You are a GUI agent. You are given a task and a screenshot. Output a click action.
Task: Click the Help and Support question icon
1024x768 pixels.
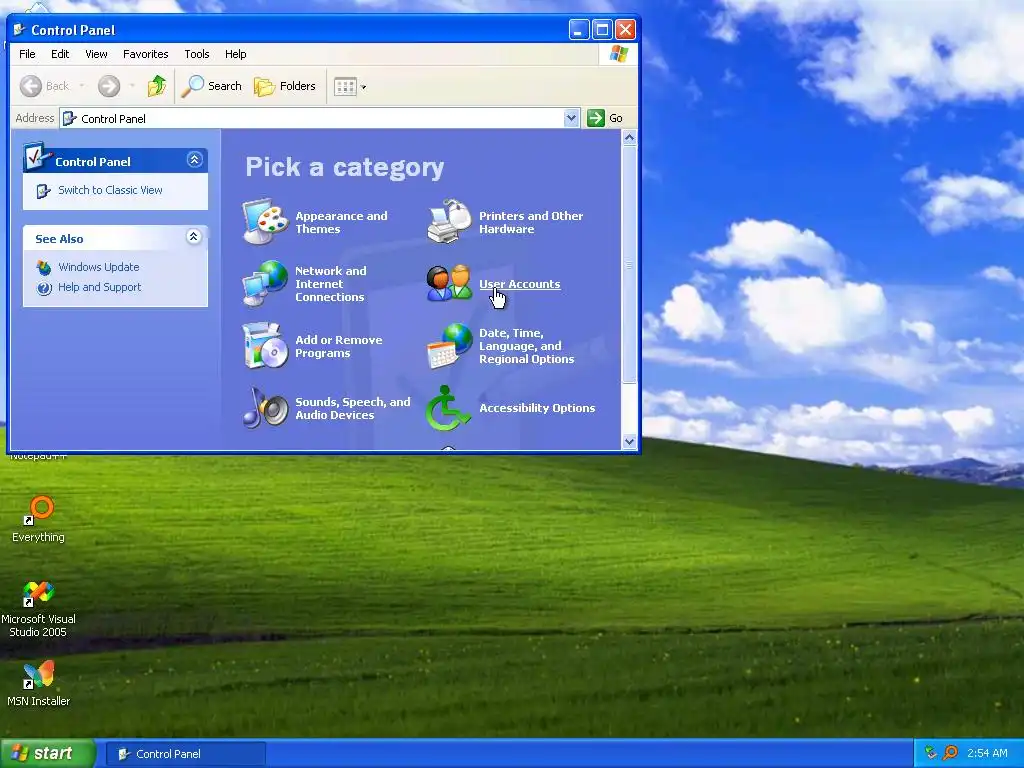[x=44, y=287]
